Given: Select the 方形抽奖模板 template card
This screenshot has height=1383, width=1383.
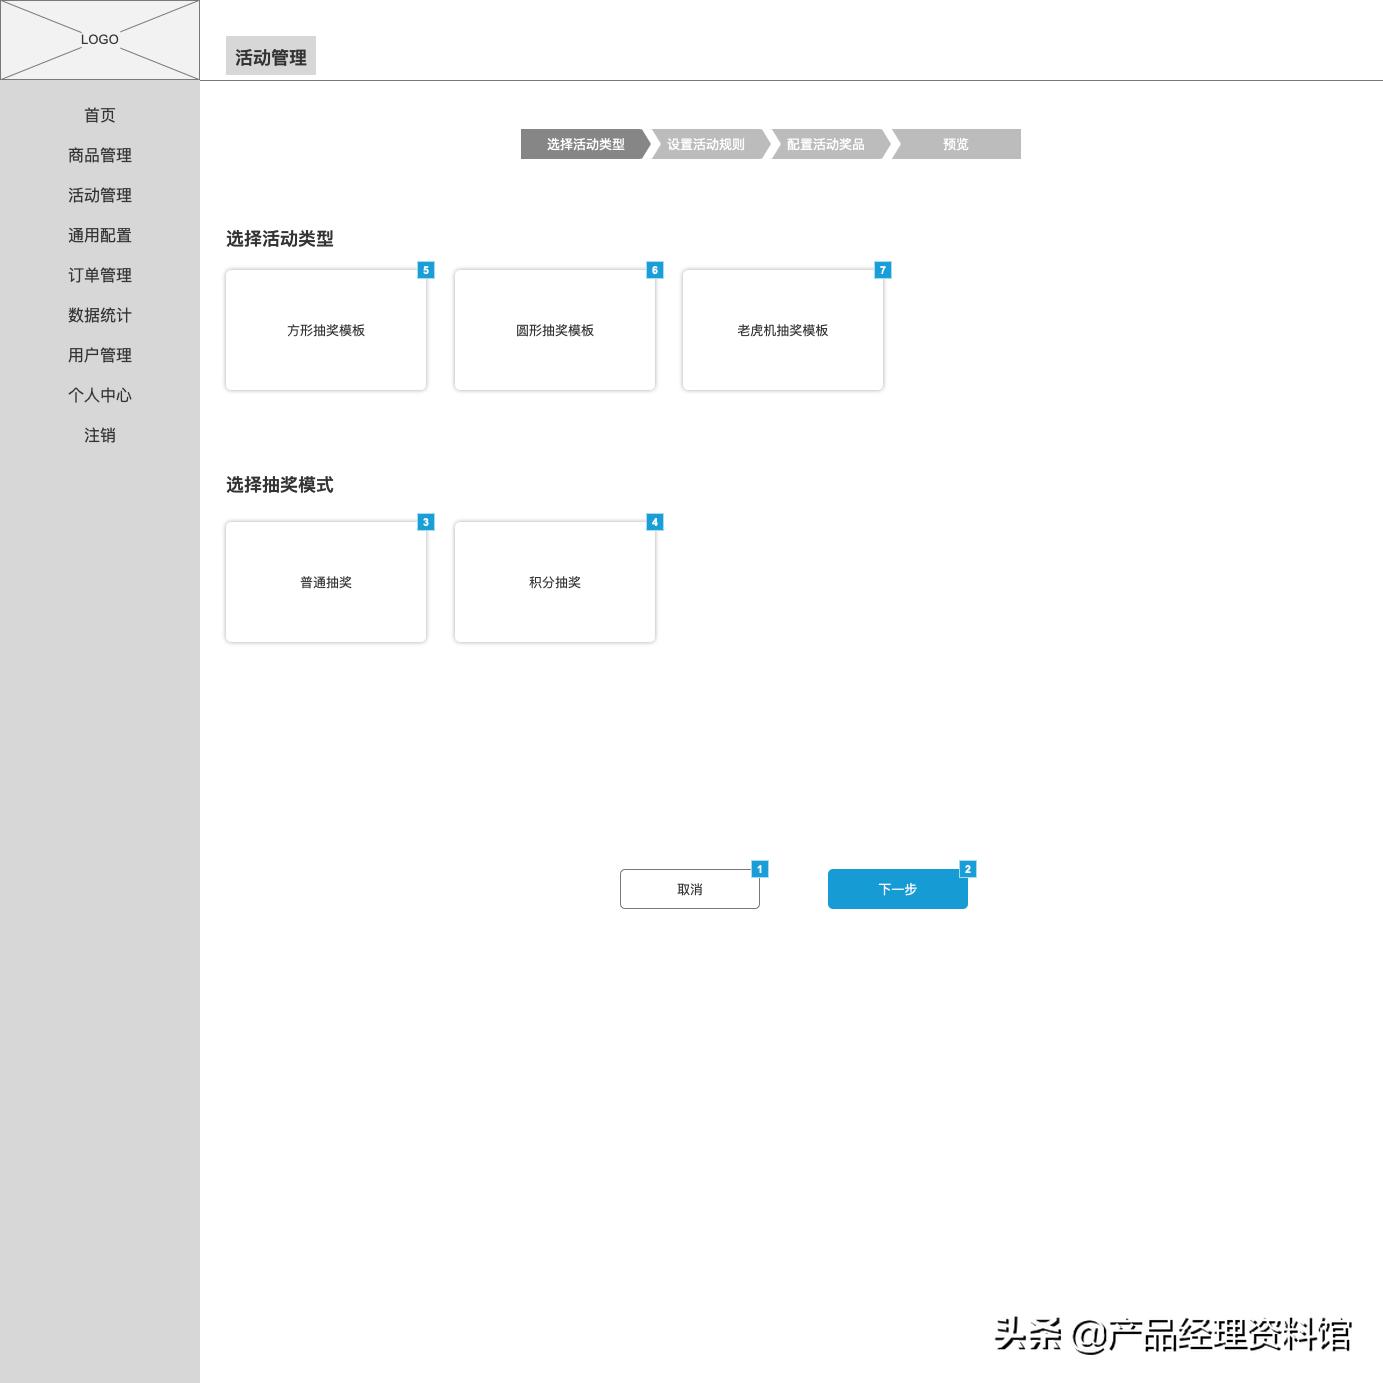Looking at the screenshot, I should pos(326,330).
